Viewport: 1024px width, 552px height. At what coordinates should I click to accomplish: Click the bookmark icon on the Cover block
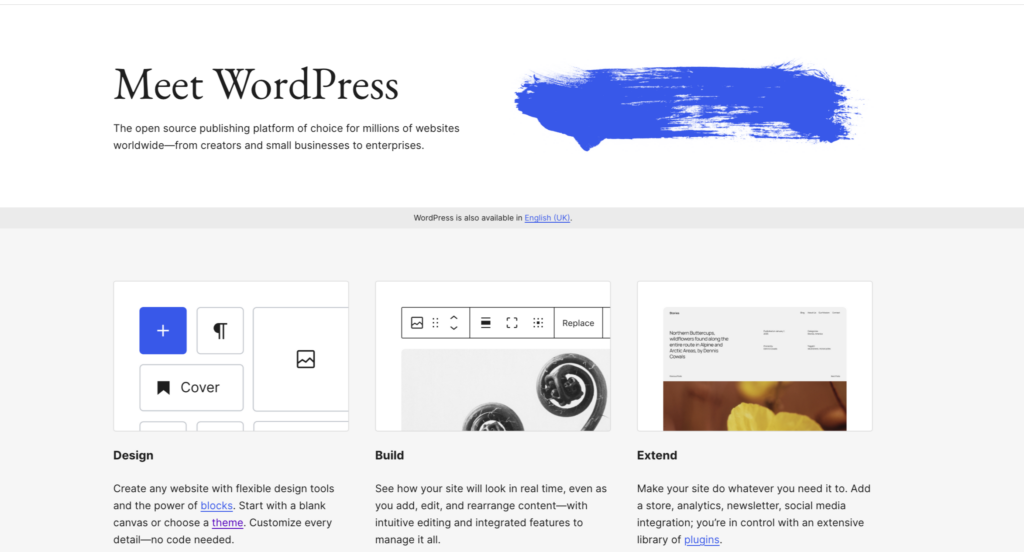tap(163, 387)
